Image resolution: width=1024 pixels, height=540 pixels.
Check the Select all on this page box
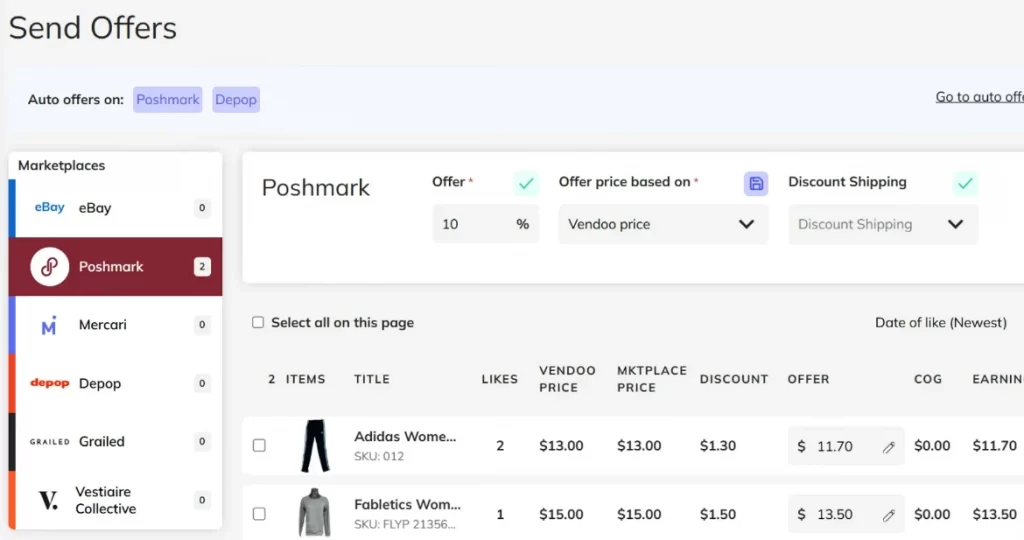pos(258,323)
